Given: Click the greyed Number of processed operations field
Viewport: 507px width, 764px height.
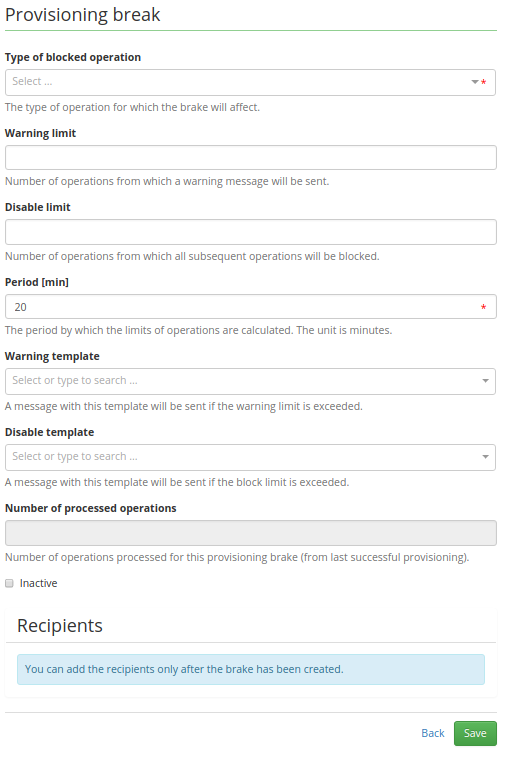Looking at the screenshot, I should [x=251, y=533].
